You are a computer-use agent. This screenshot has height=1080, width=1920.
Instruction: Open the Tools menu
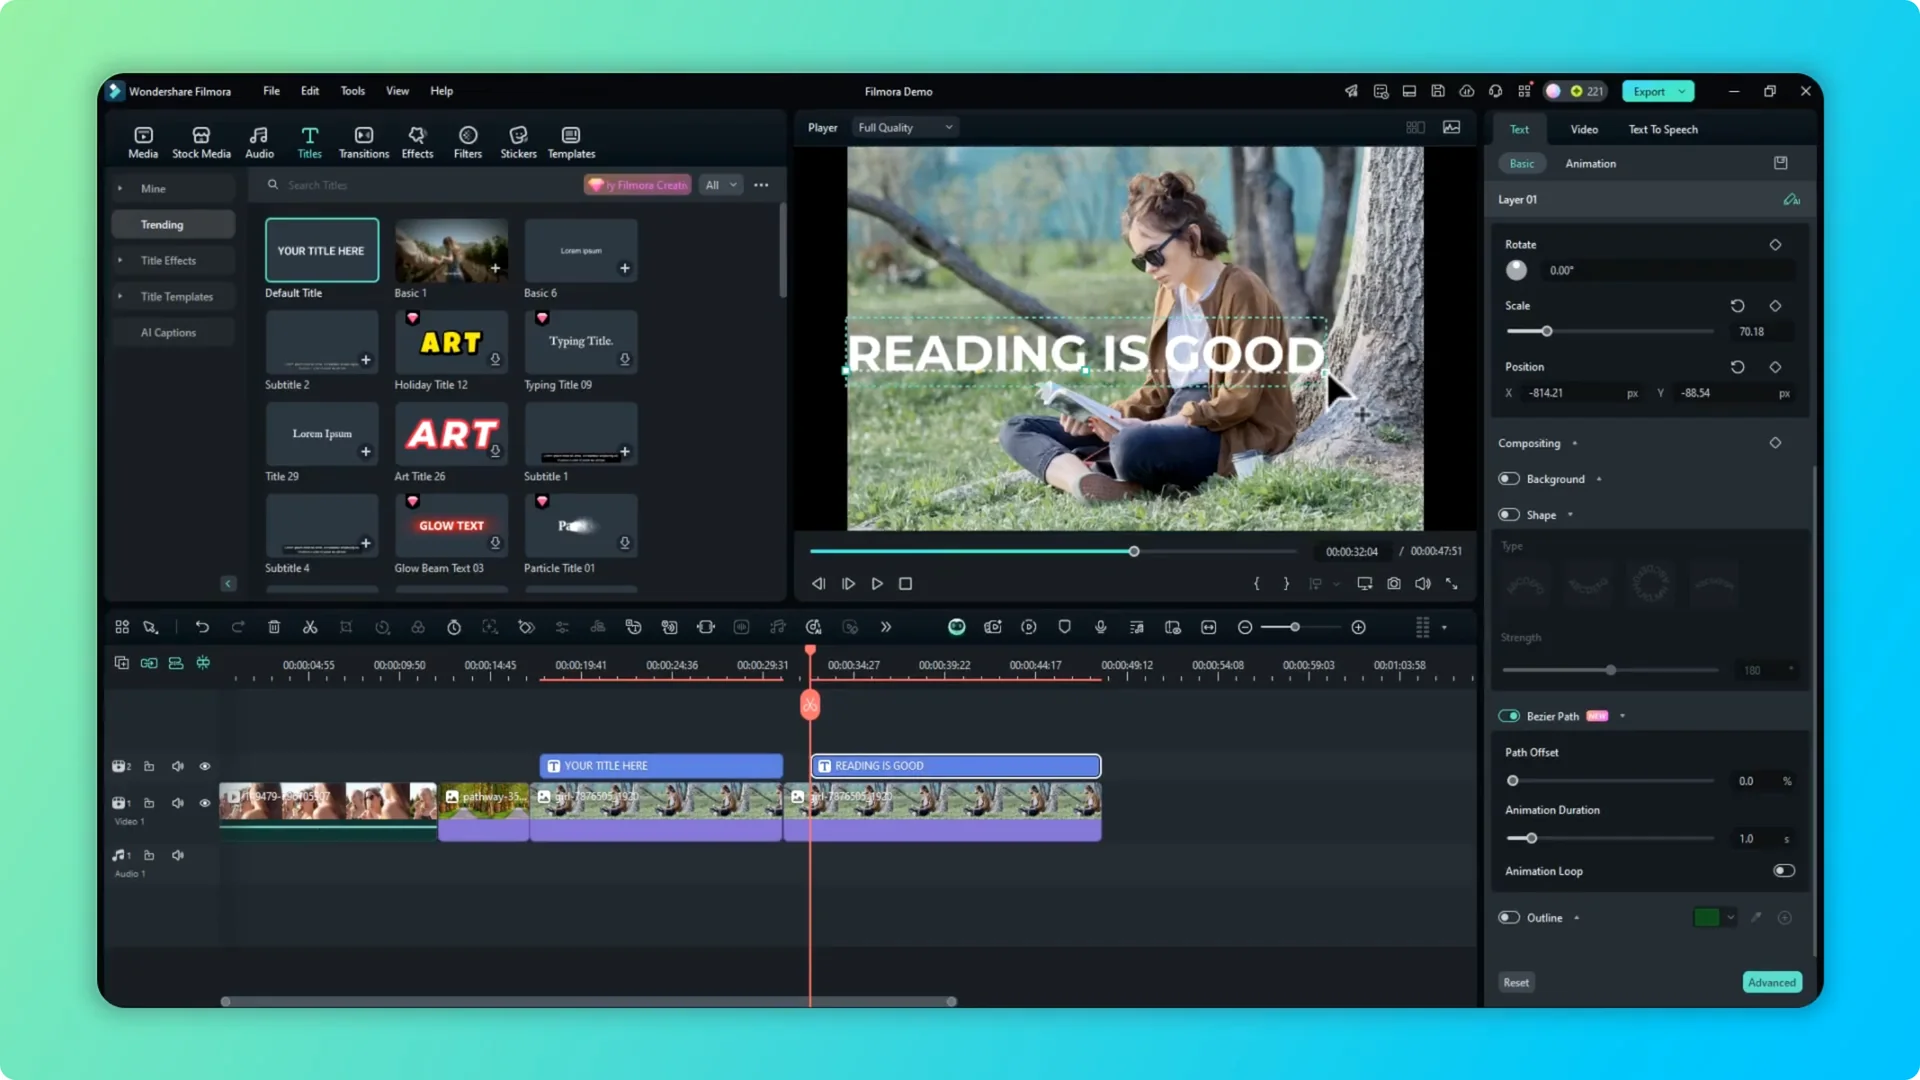352,91
